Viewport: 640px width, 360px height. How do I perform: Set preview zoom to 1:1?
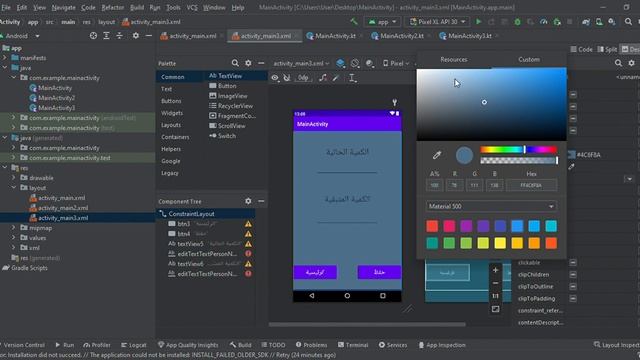point(495,296)
